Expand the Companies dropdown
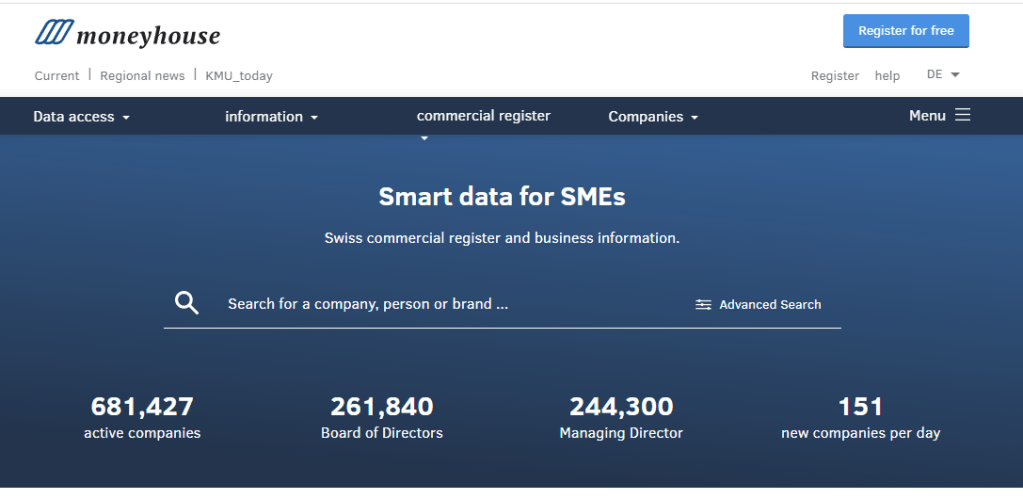This screenshot has height=499, width=1023. tap(653, 117)
